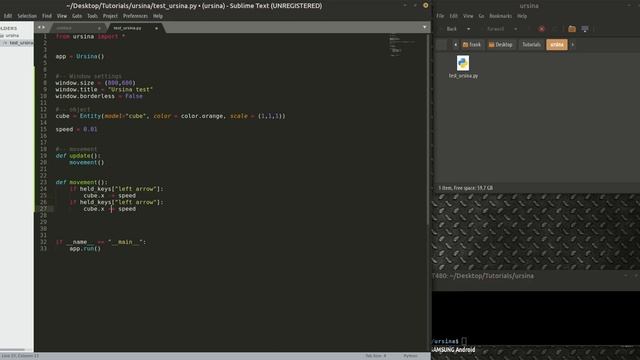Open the Back history dropdown arrow
Viewport: 640px width, 360px height.
(x=468, y=29)
